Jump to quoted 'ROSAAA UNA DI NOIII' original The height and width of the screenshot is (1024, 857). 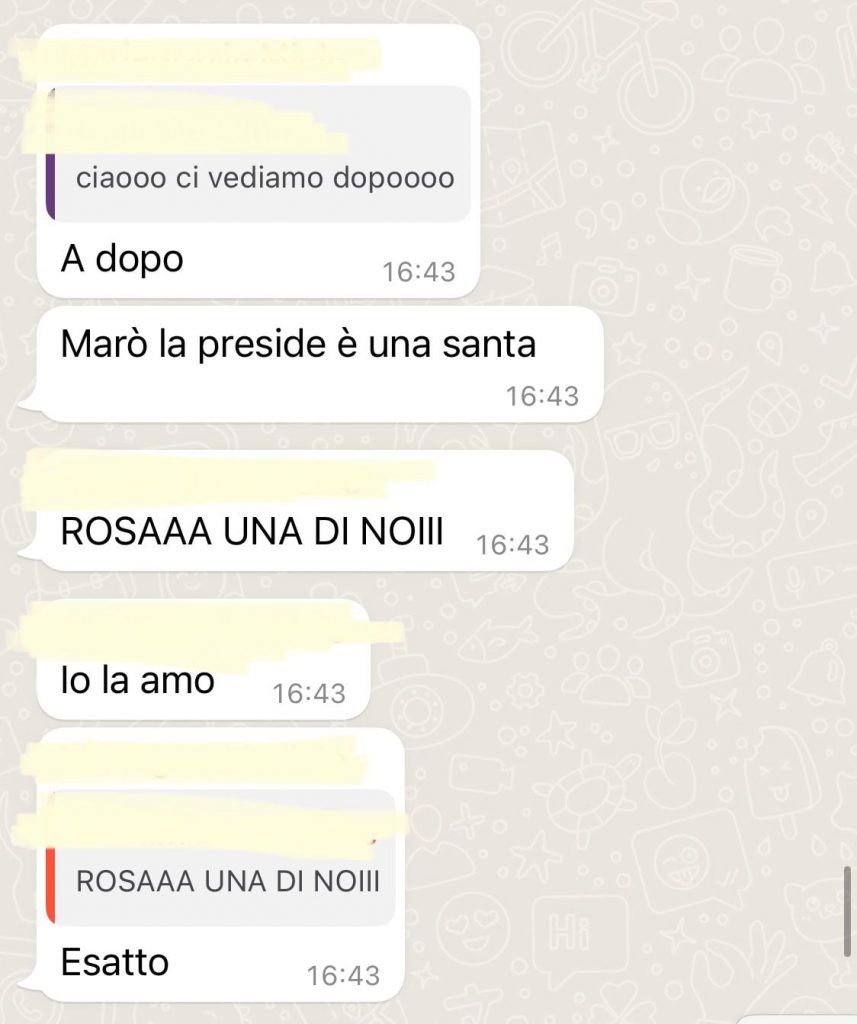click(221, 857)
